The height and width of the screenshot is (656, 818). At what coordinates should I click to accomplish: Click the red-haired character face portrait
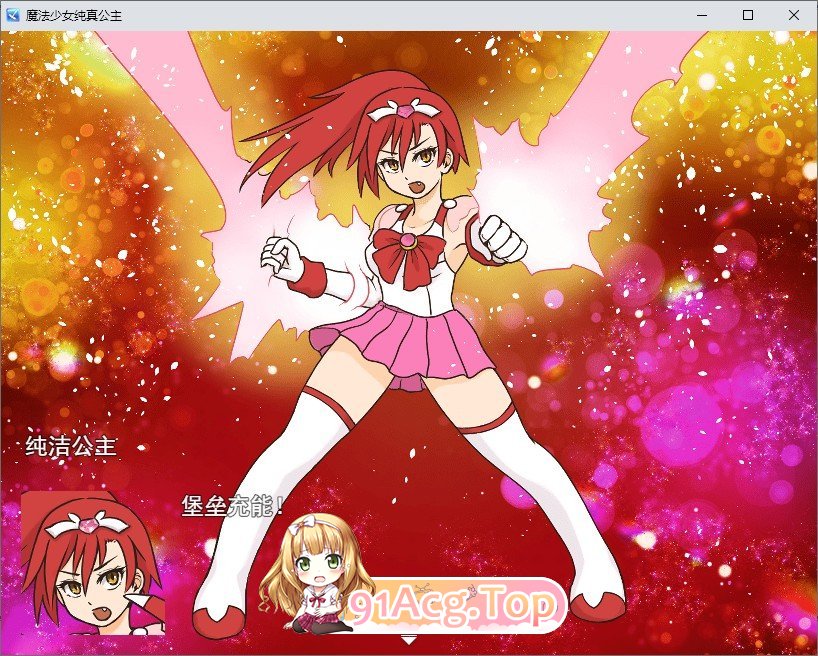(x=93, y=563)
